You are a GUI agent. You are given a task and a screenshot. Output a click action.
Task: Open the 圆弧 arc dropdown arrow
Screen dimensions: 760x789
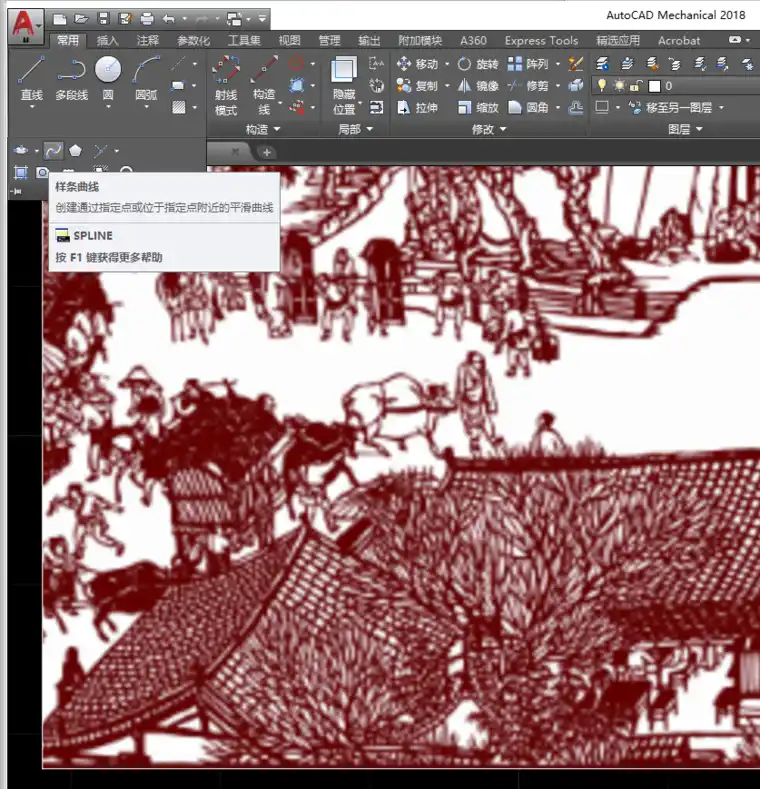coord(146,107)
